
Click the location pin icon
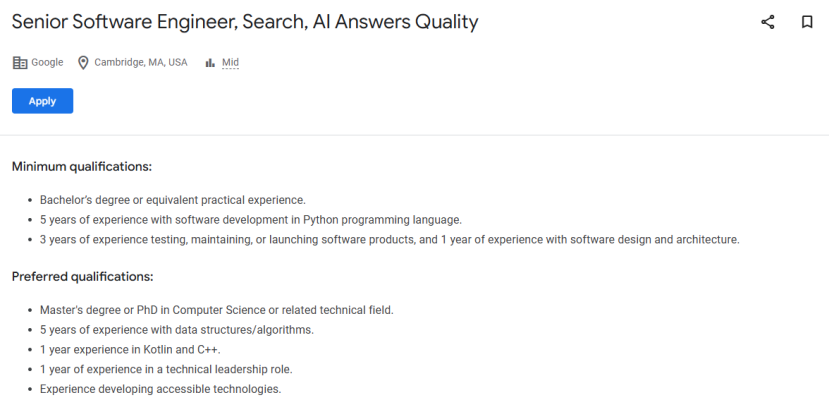(x=83, y=62)
